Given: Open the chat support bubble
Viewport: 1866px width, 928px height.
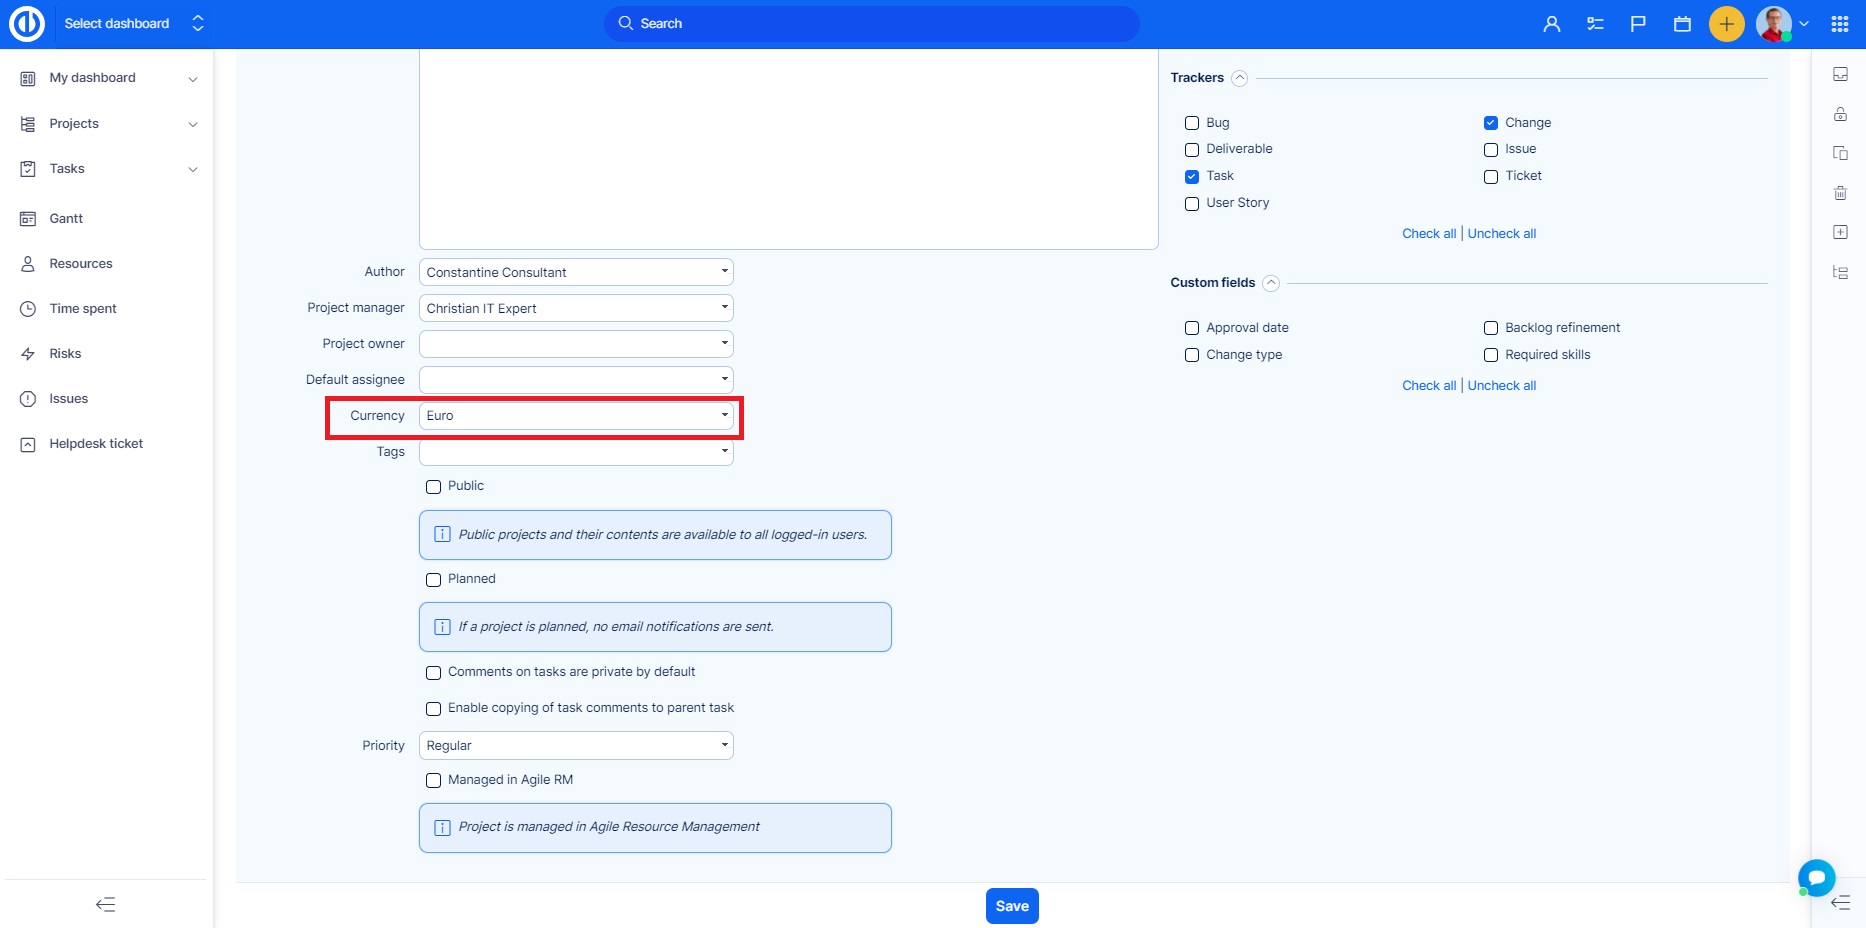Looking at the screenshot, I should pos(1816,877).
